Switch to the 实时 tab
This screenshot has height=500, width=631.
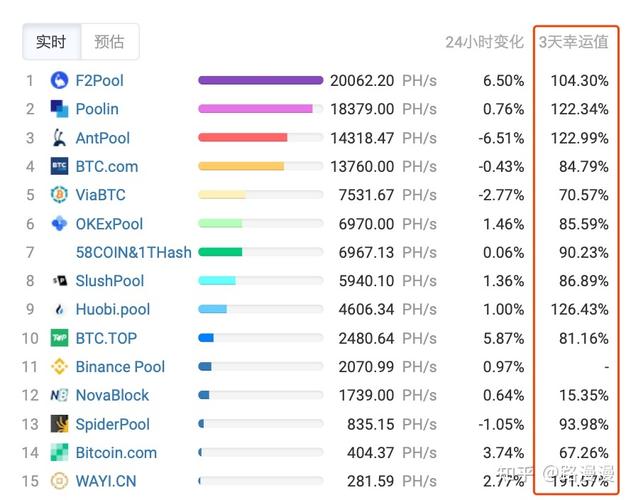[x=51, y=42]
